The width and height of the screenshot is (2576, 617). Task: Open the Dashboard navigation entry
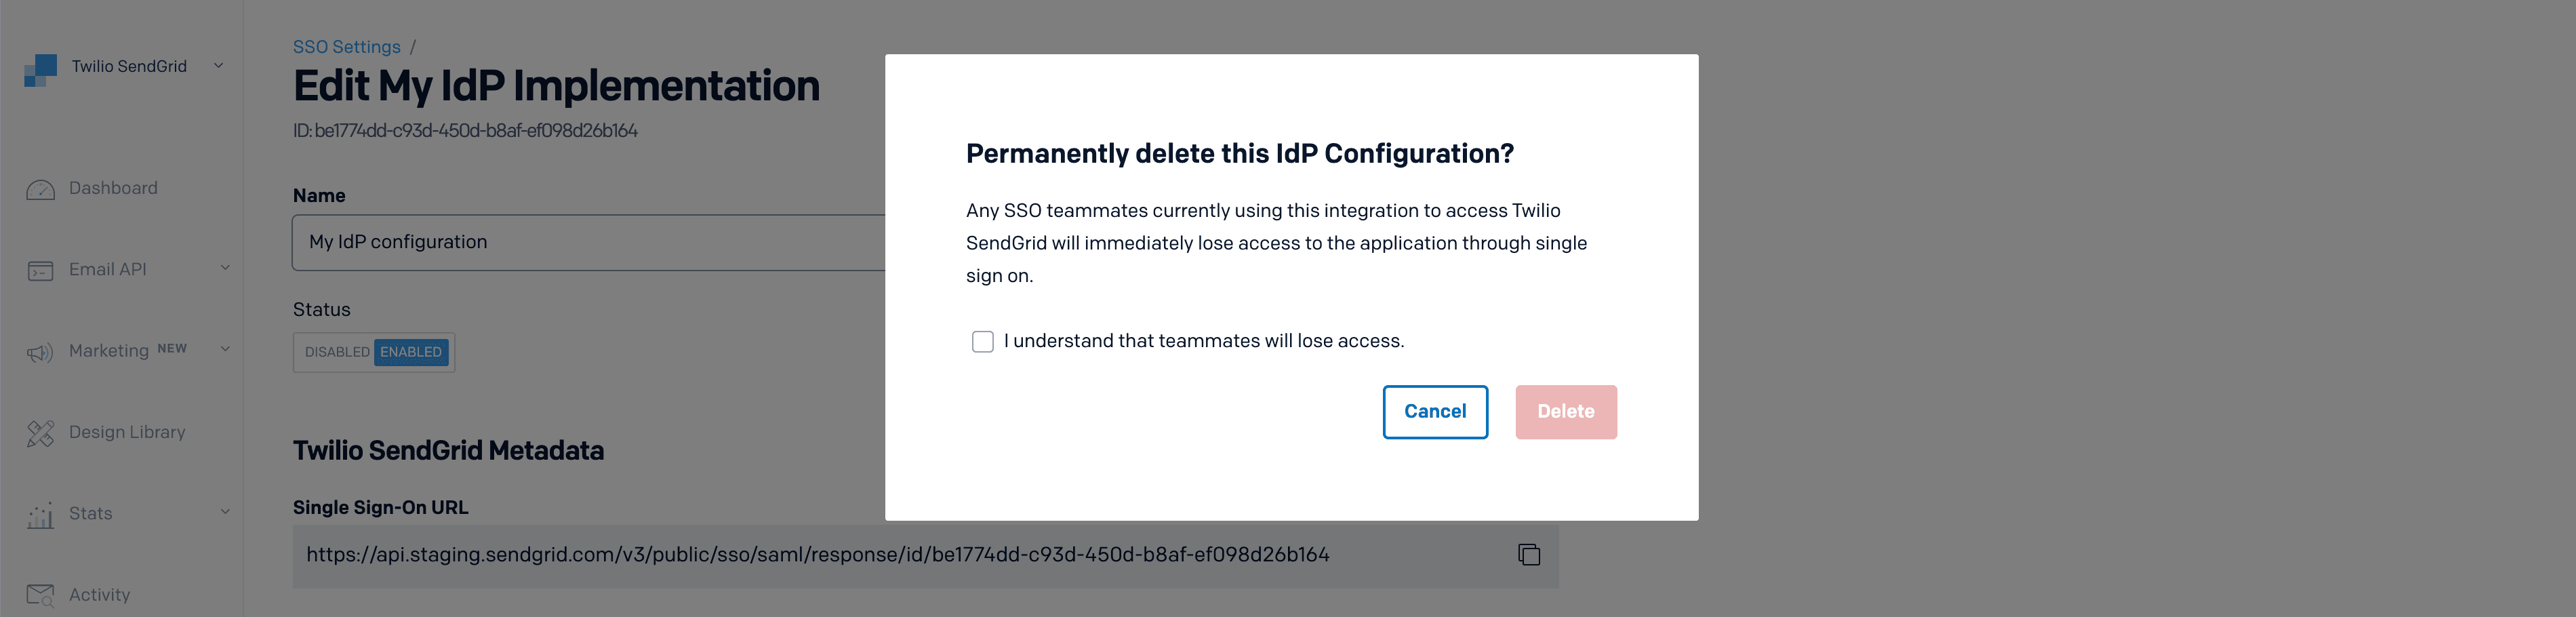(x=113, y=188)
